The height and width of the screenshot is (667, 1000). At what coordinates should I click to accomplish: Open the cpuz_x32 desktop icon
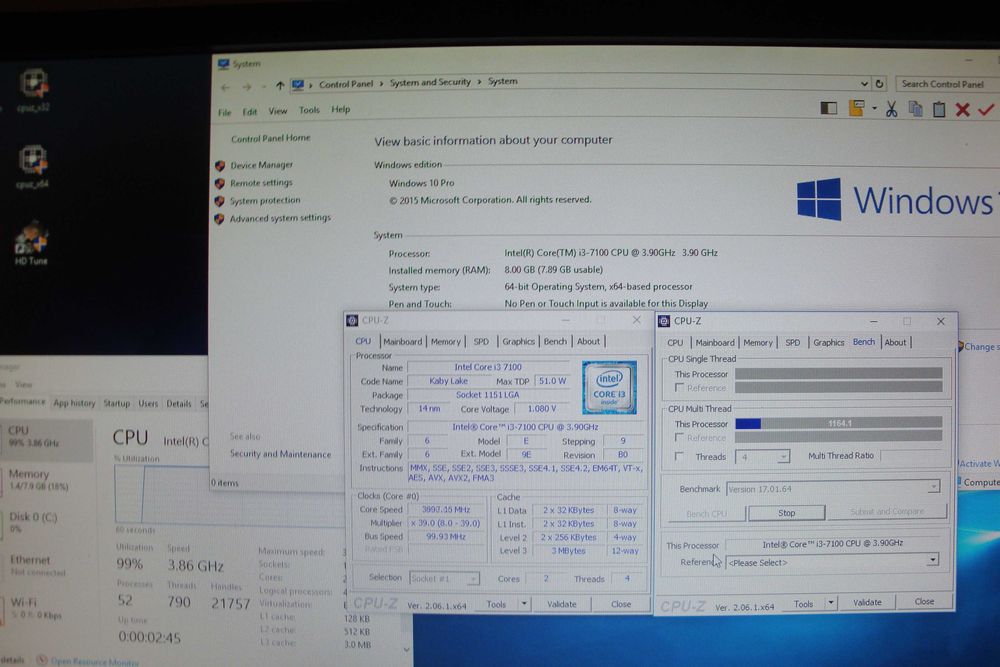(x=34, y=84)
